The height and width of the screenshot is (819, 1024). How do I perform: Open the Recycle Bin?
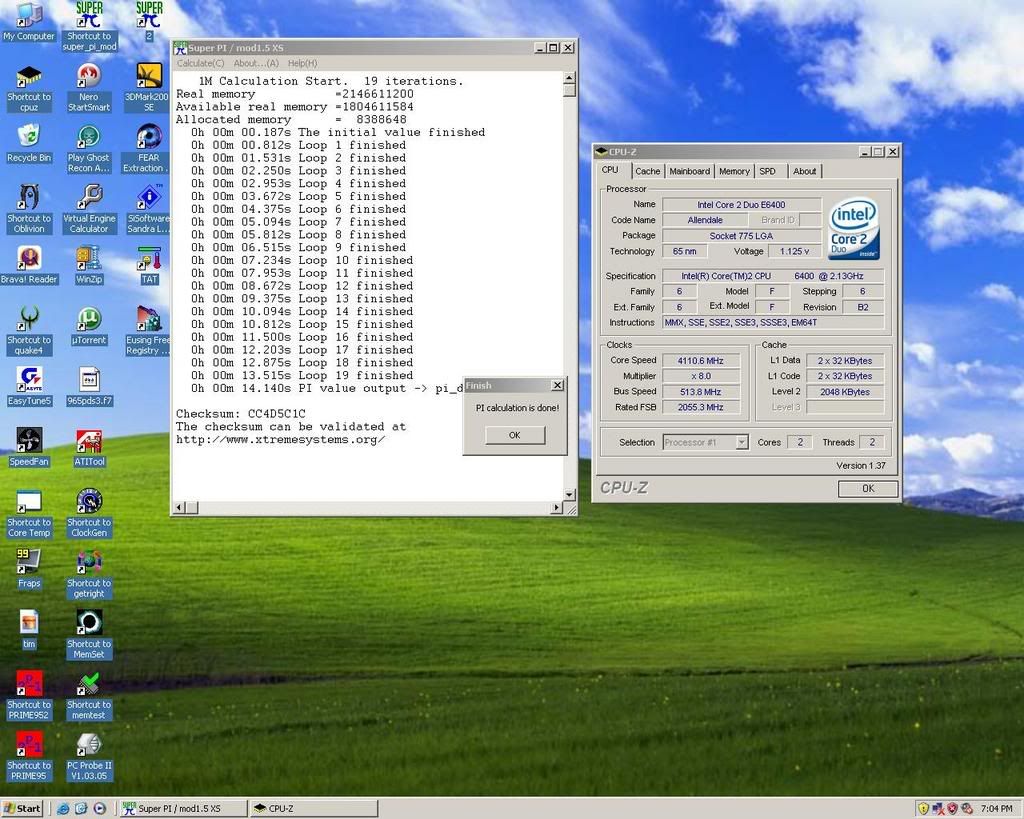click(x=29, y=137)
